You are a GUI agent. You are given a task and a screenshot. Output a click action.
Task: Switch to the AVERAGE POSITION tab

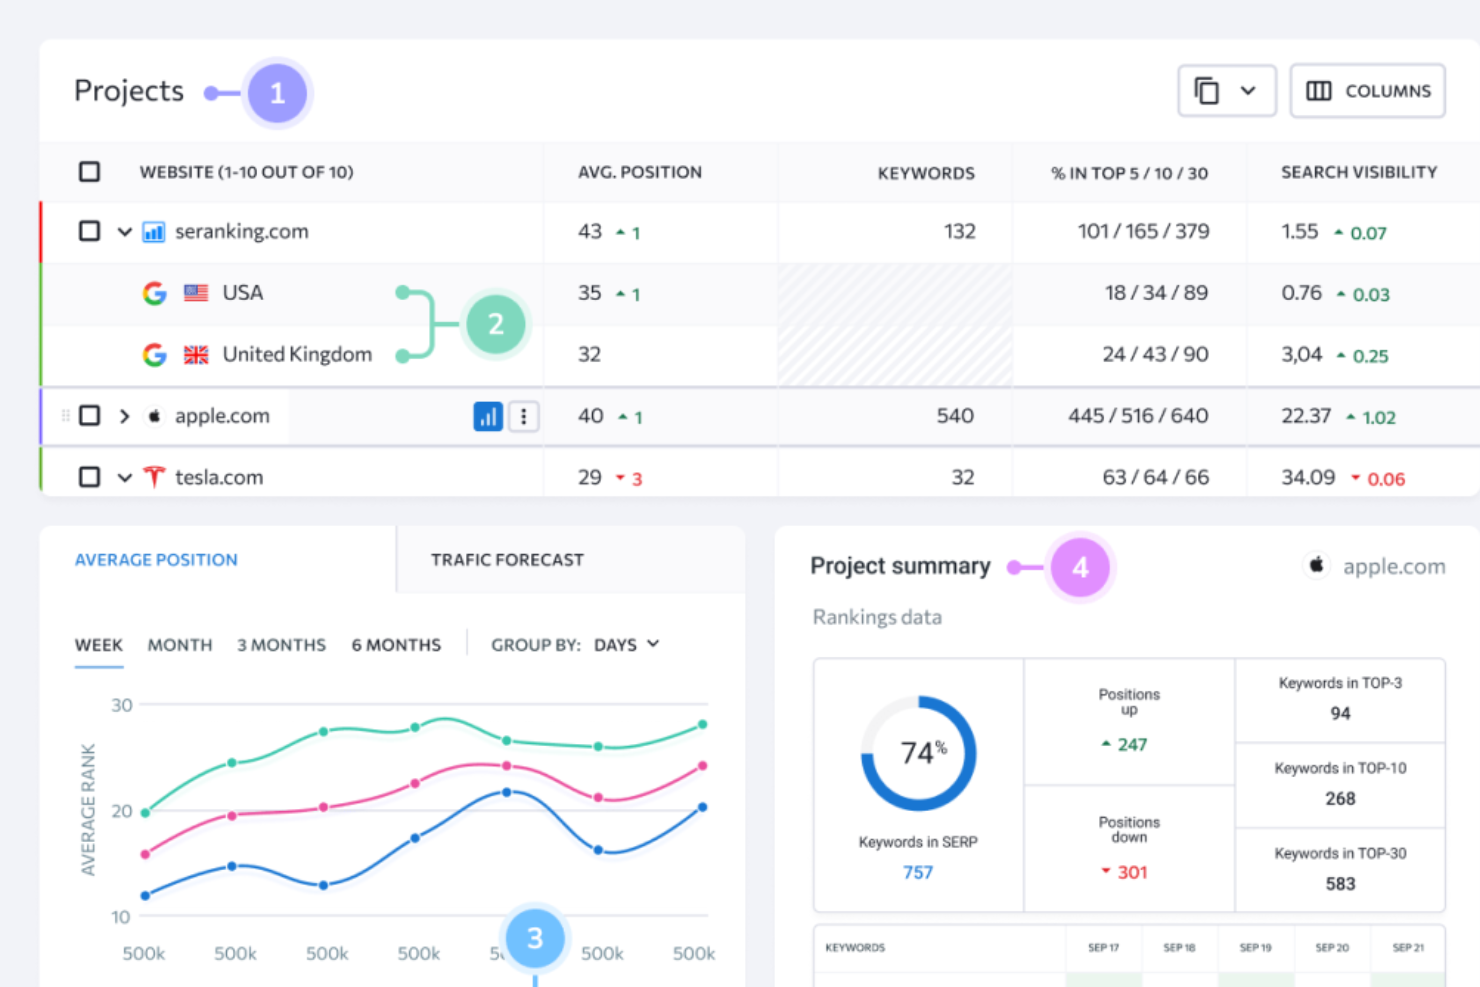tap(156, 560)
